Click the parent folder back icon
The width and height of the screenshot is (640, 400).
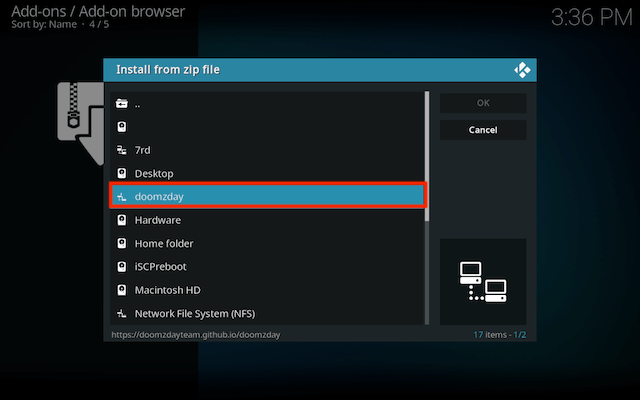click(122, 104)
